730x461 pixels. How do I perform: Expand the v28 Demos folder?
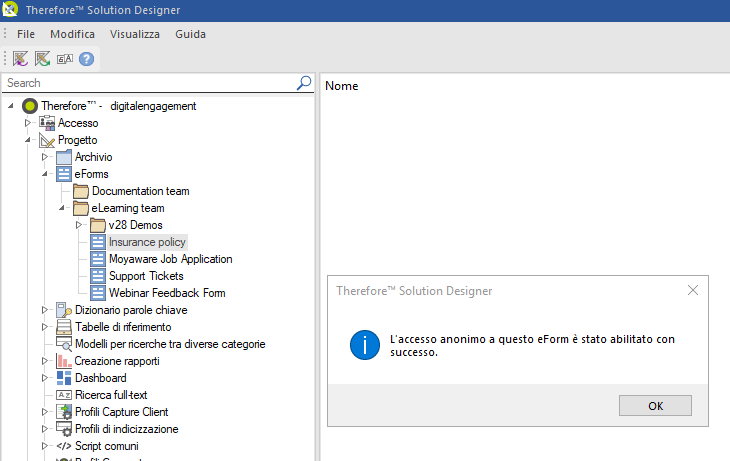(78, 225)
